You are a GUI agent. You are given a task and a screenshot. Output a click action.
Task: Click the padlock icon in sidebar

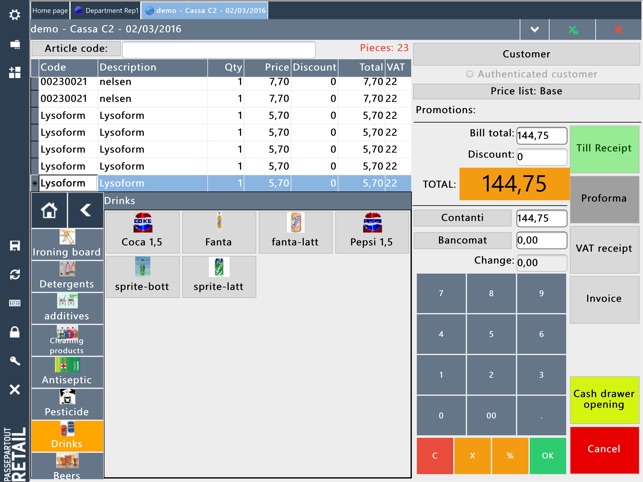[x=15, y=332]
